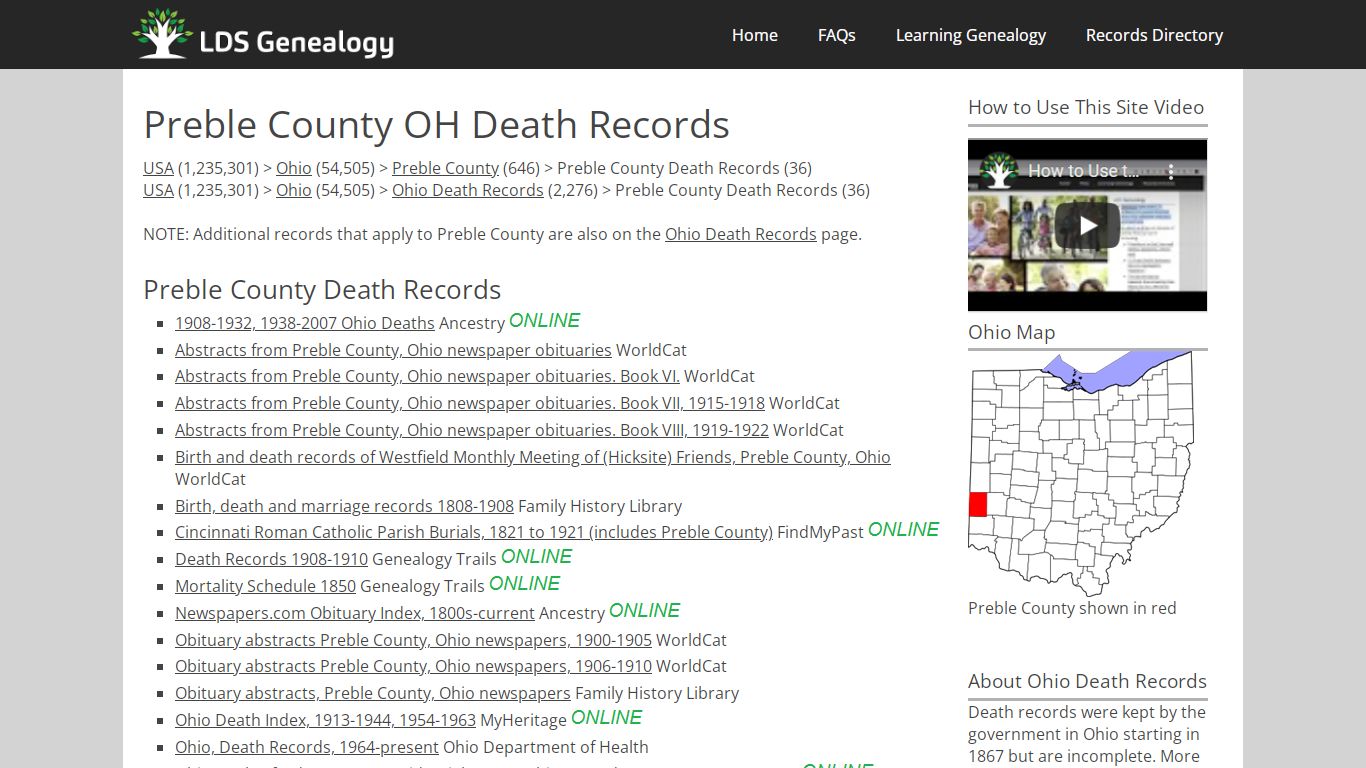This screenshot has width=1366, height=768.
Task: Open Birth, death and marriage records 1808-1908
Action: point(344,506)
